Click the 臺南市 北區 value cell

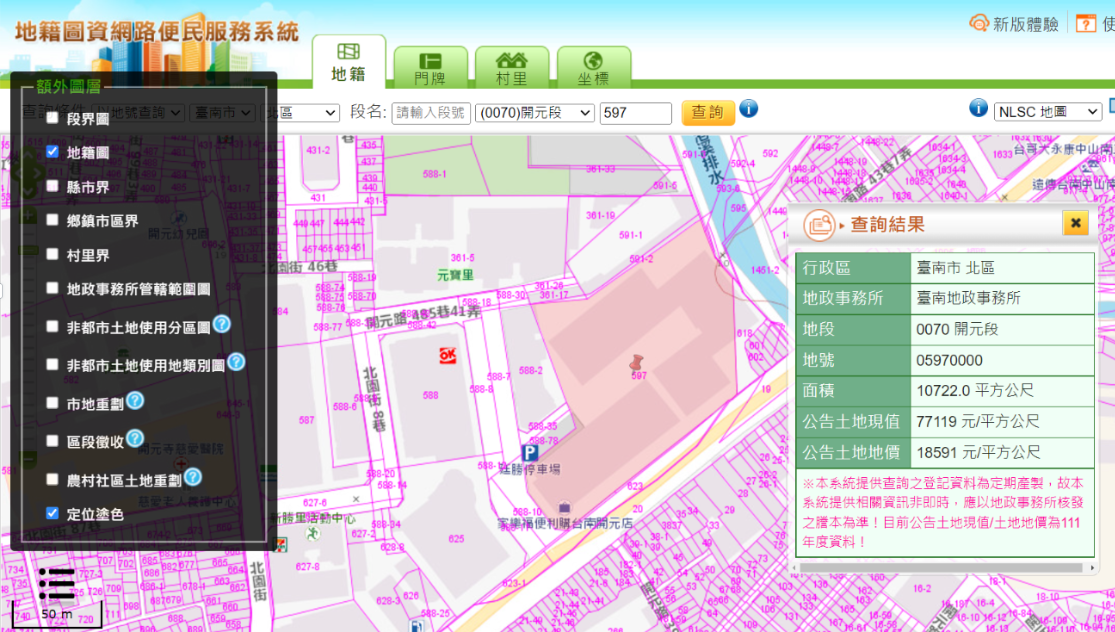point(1002,268)
